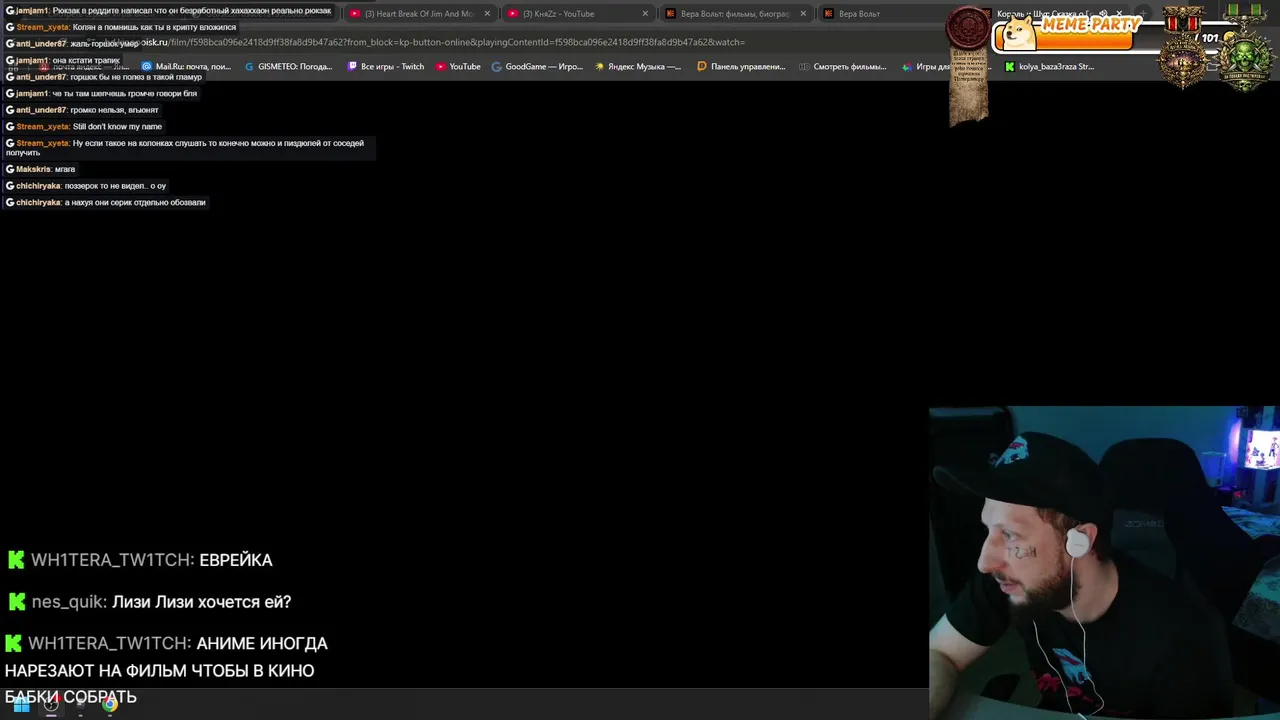1280x720 pixels.
Task: Click Stream_xyeta's 'Still don't know my name' message
Action: tap(84, 127)
